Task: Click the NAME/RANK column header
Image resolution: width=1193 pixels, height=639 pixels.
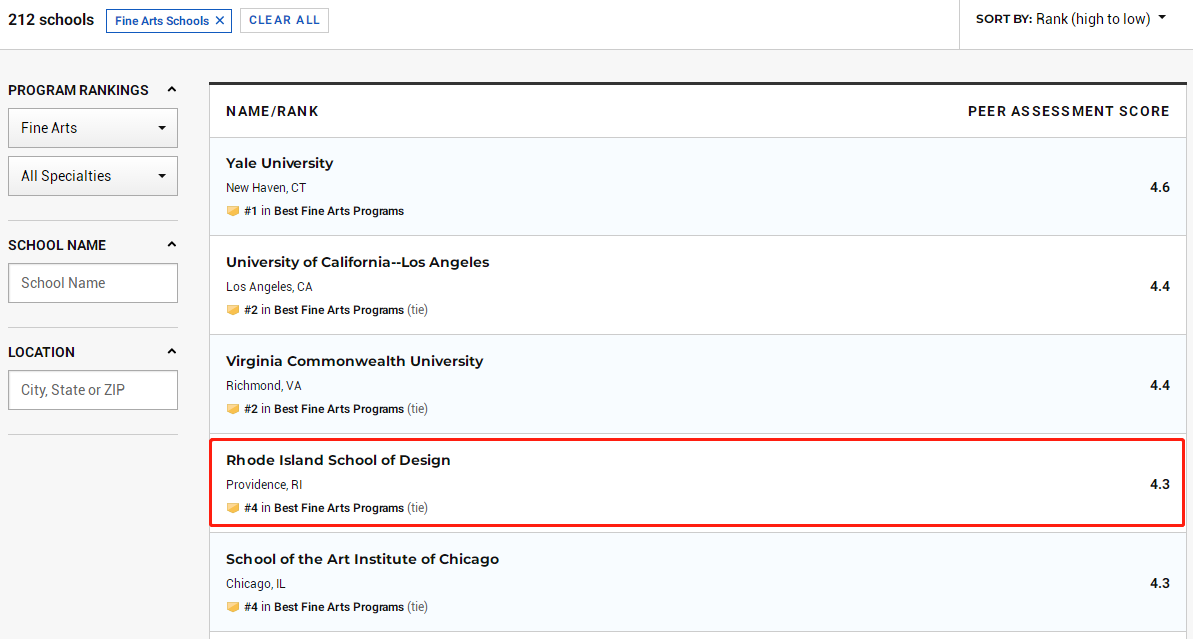Action: pyautogui.click(x=272, y=111)
